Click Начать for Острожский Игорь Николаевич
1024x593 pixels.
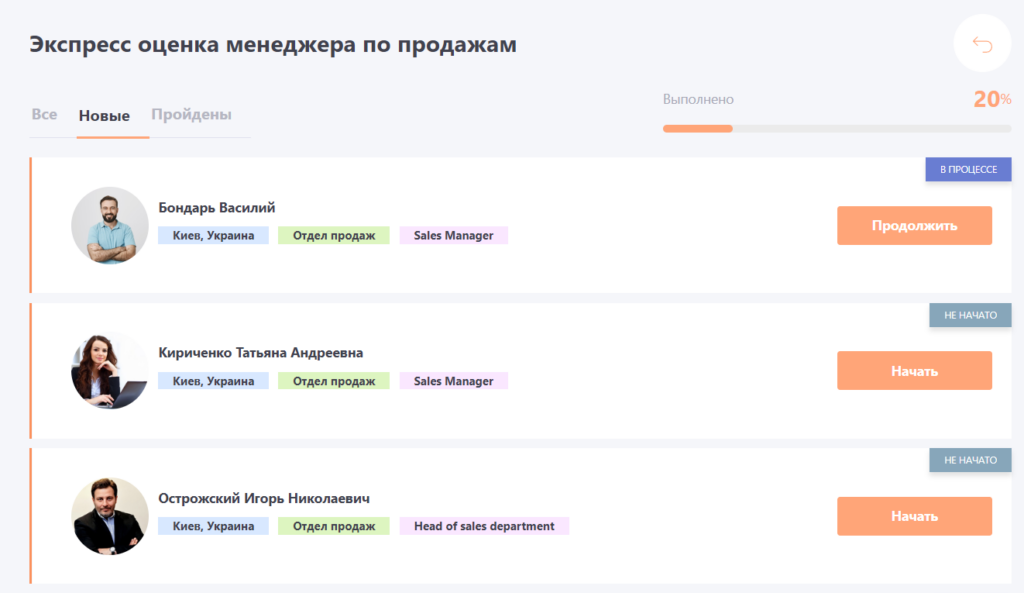(x=914, y=516)
